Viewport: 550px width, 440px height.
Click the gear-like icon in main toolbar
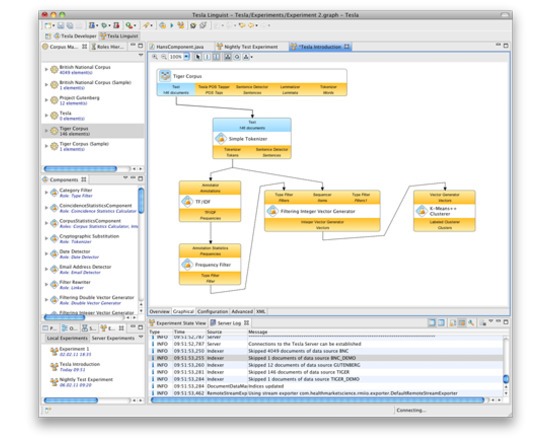click(193, 25)
